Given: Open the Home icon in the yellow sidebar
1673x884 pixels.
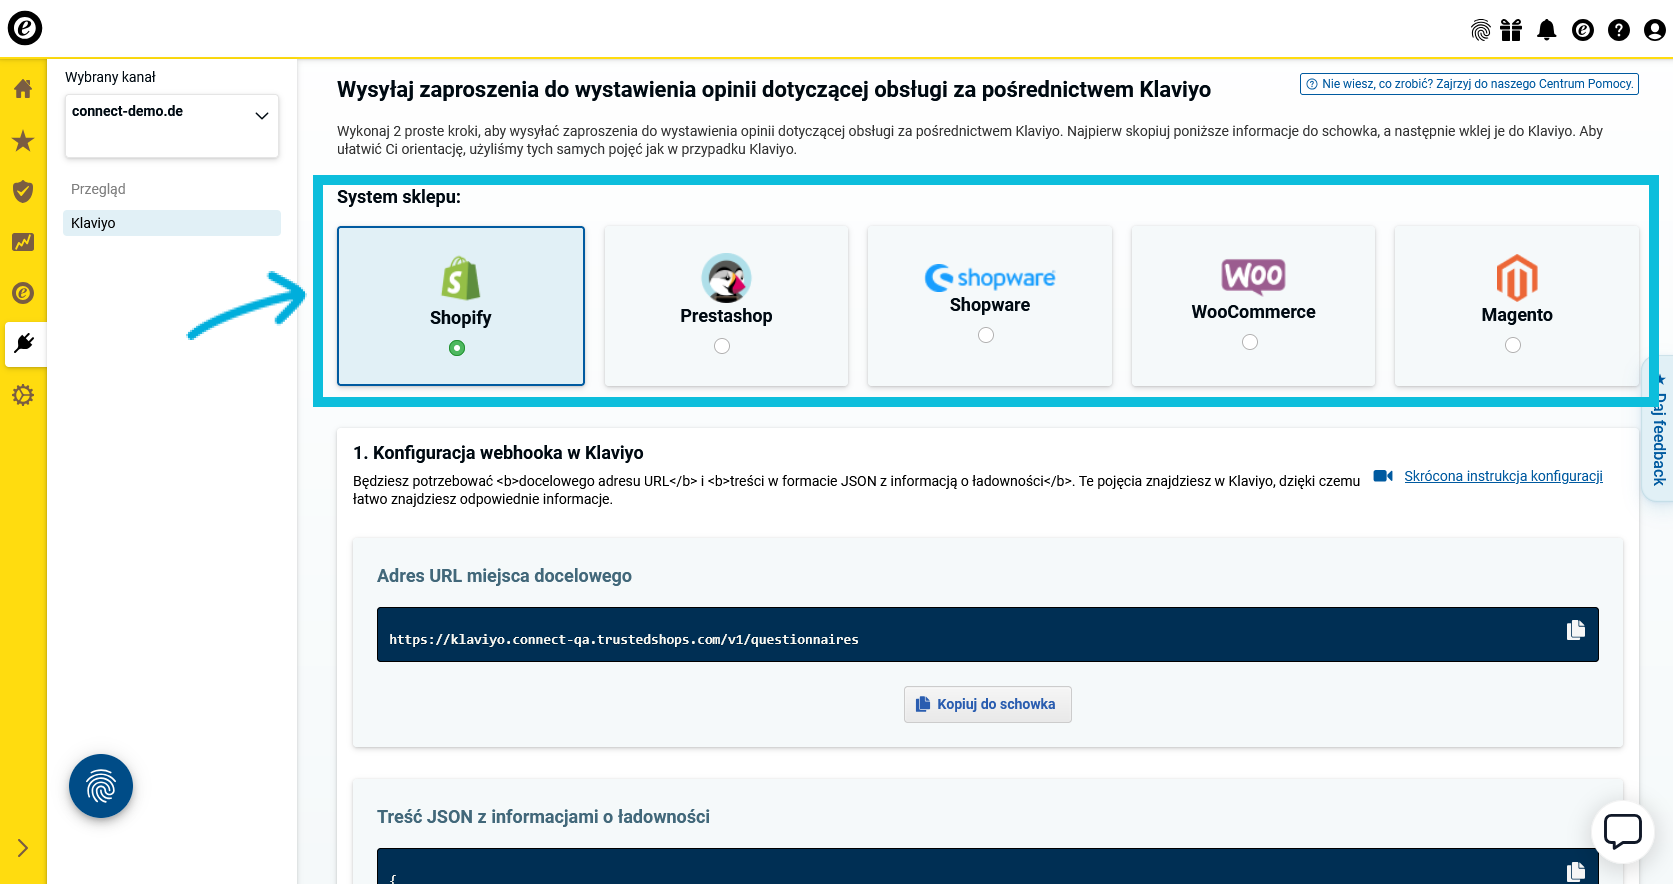Looking at the screenshot, I should [23, 89].
